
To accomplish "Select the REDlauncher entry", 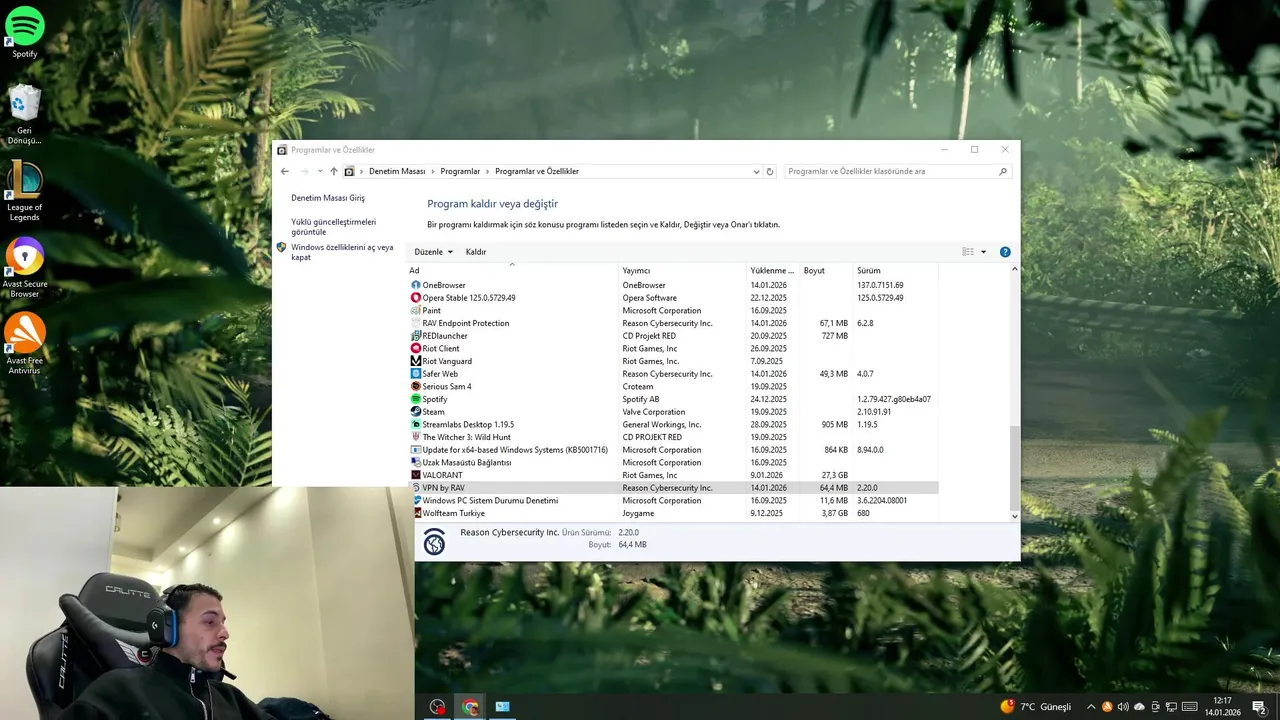I will point(444,336).
